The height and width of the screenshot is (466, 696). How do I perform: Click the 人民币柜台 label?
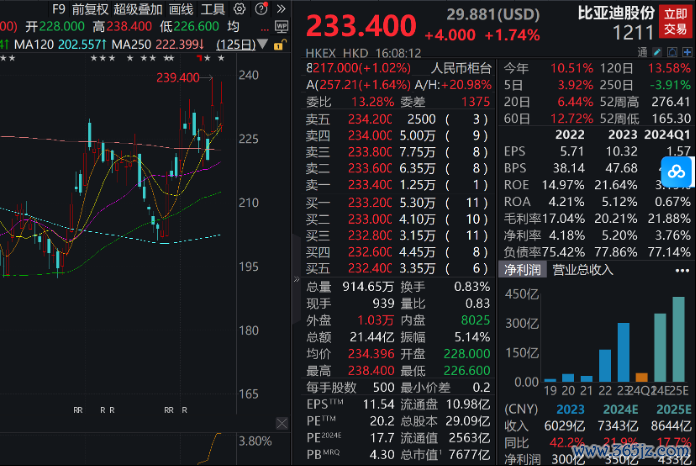click(461, 68)
